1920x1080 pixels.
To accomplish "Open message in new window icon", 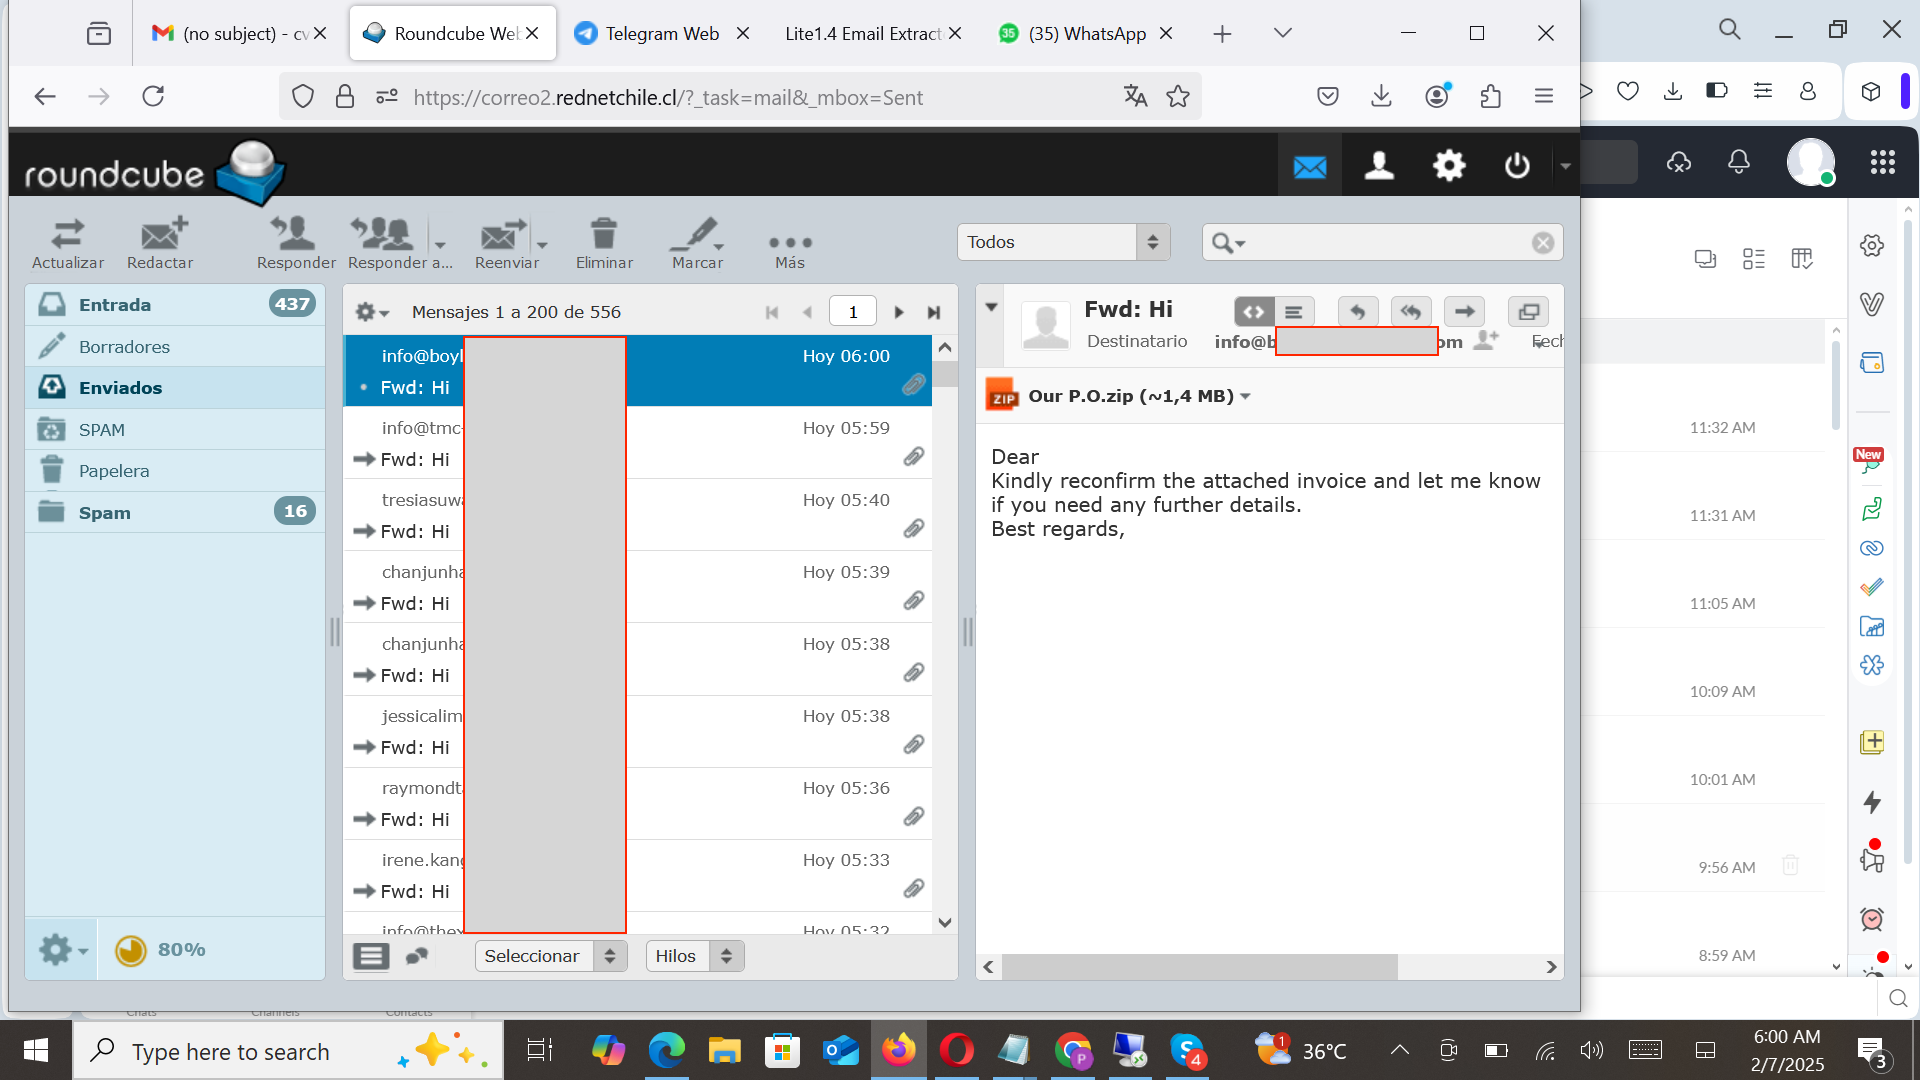I will [1528, 312].
